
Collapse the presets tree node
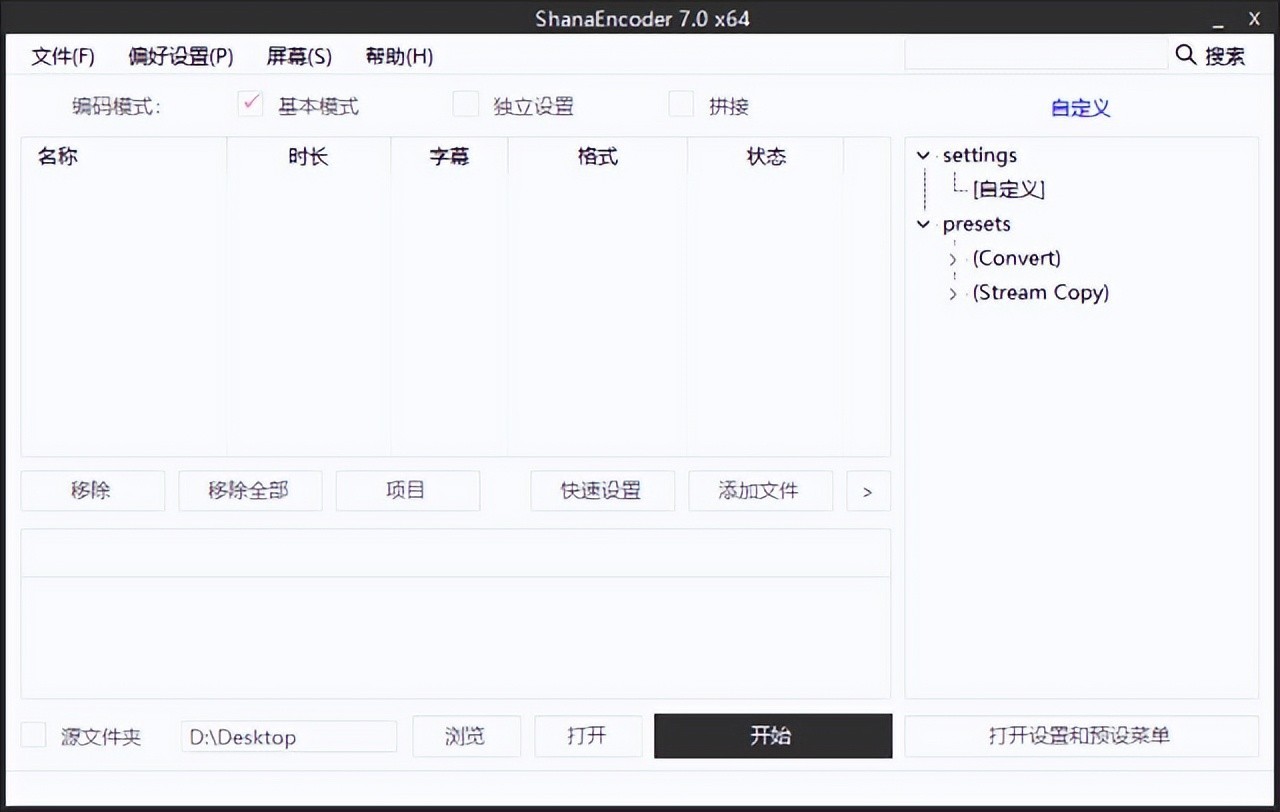(922, 224)
